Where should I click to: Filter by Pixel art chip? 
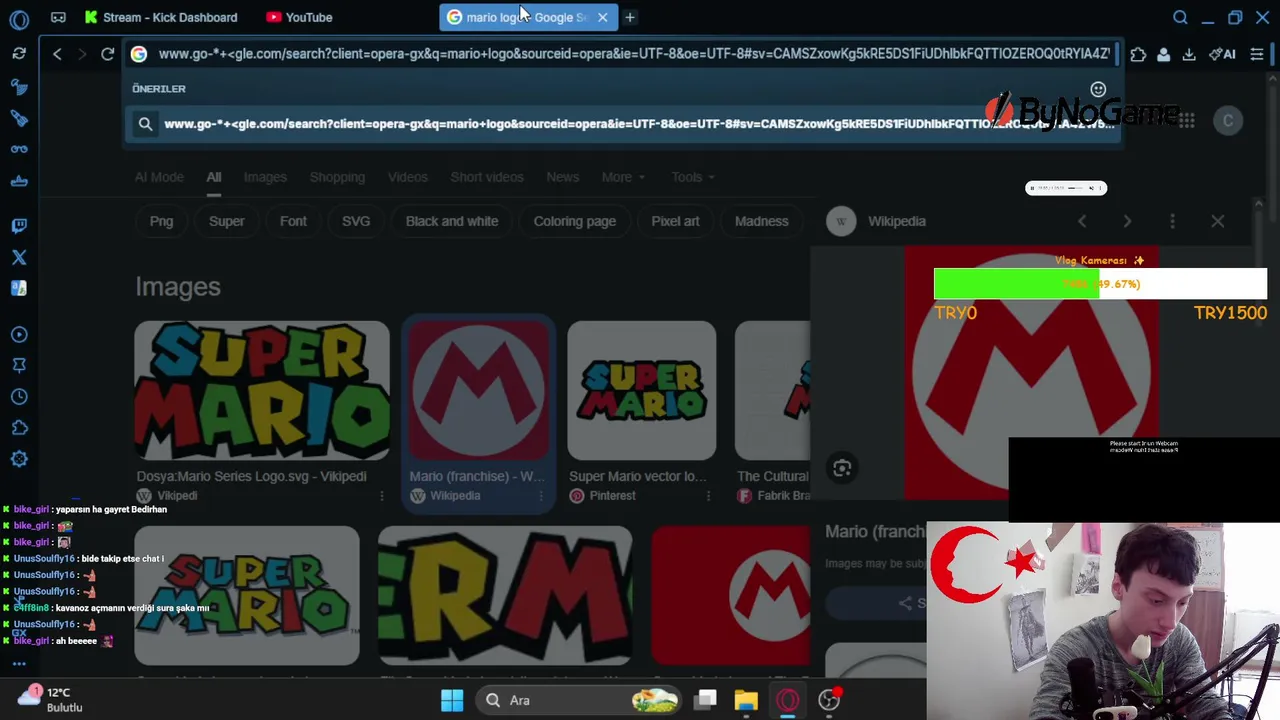[675, 221]
